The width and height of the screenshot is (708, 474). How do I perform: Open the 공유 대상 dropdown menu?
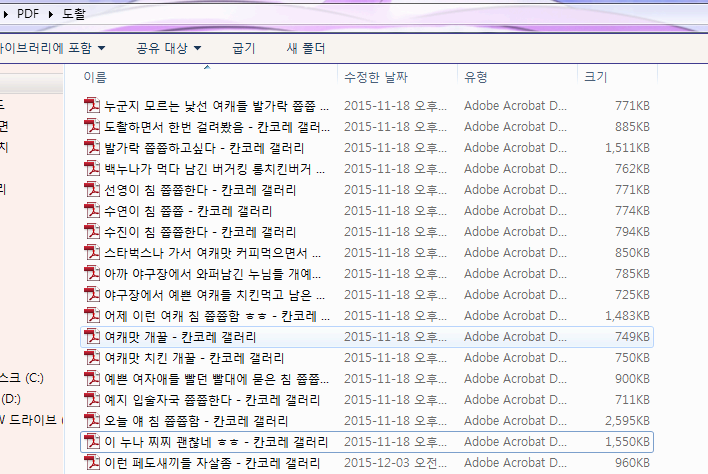coord(168,47)
